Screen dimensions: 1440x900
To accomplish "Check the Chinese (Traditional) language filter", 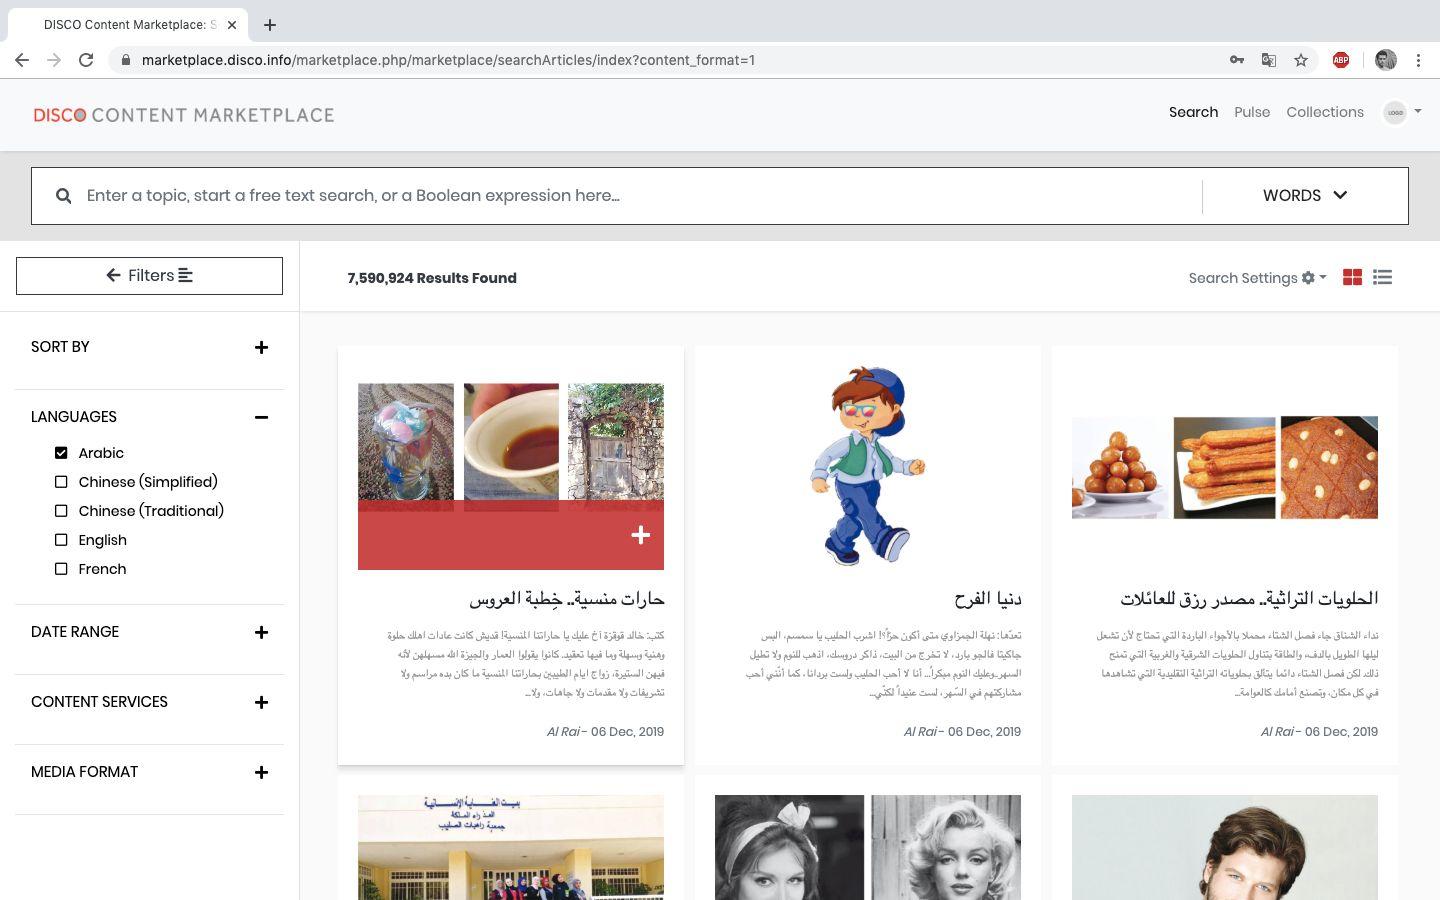I will pos(61,511).
